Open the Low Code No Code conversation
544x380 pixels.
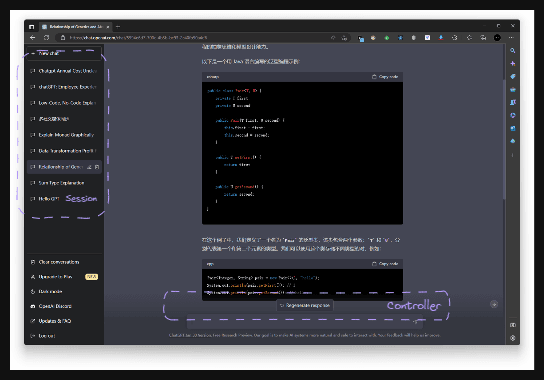(x=64, y=103)
